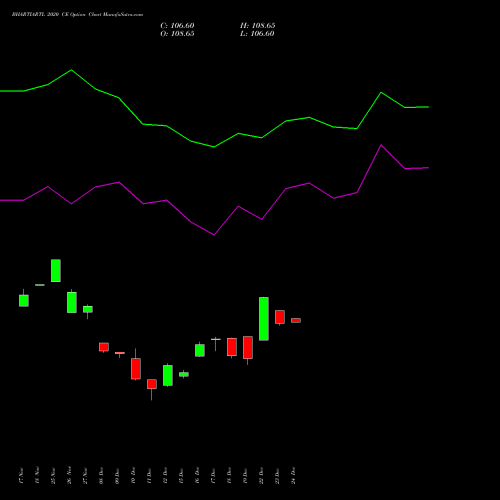The height and width of the screenshot is (500, 500).
Task: Click the open value O: 108.65
Action: [177, 34]
